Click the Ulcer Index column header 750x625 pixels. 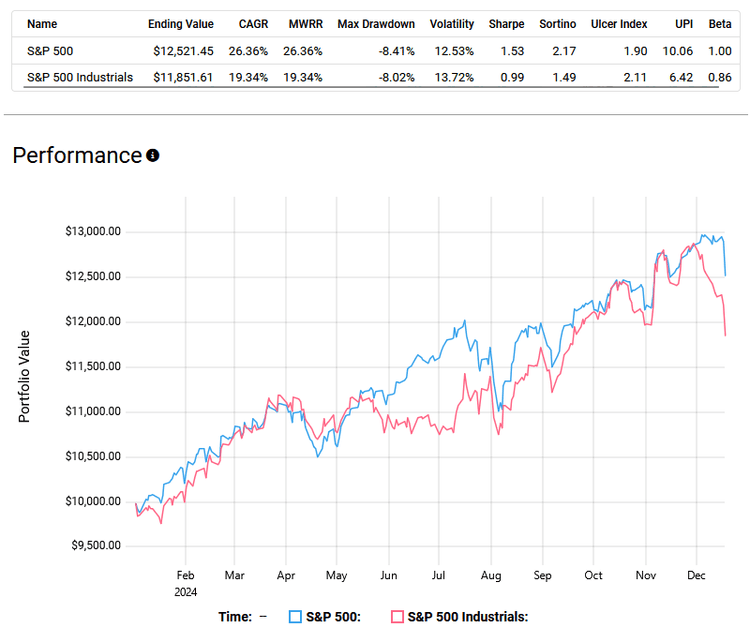619,24
